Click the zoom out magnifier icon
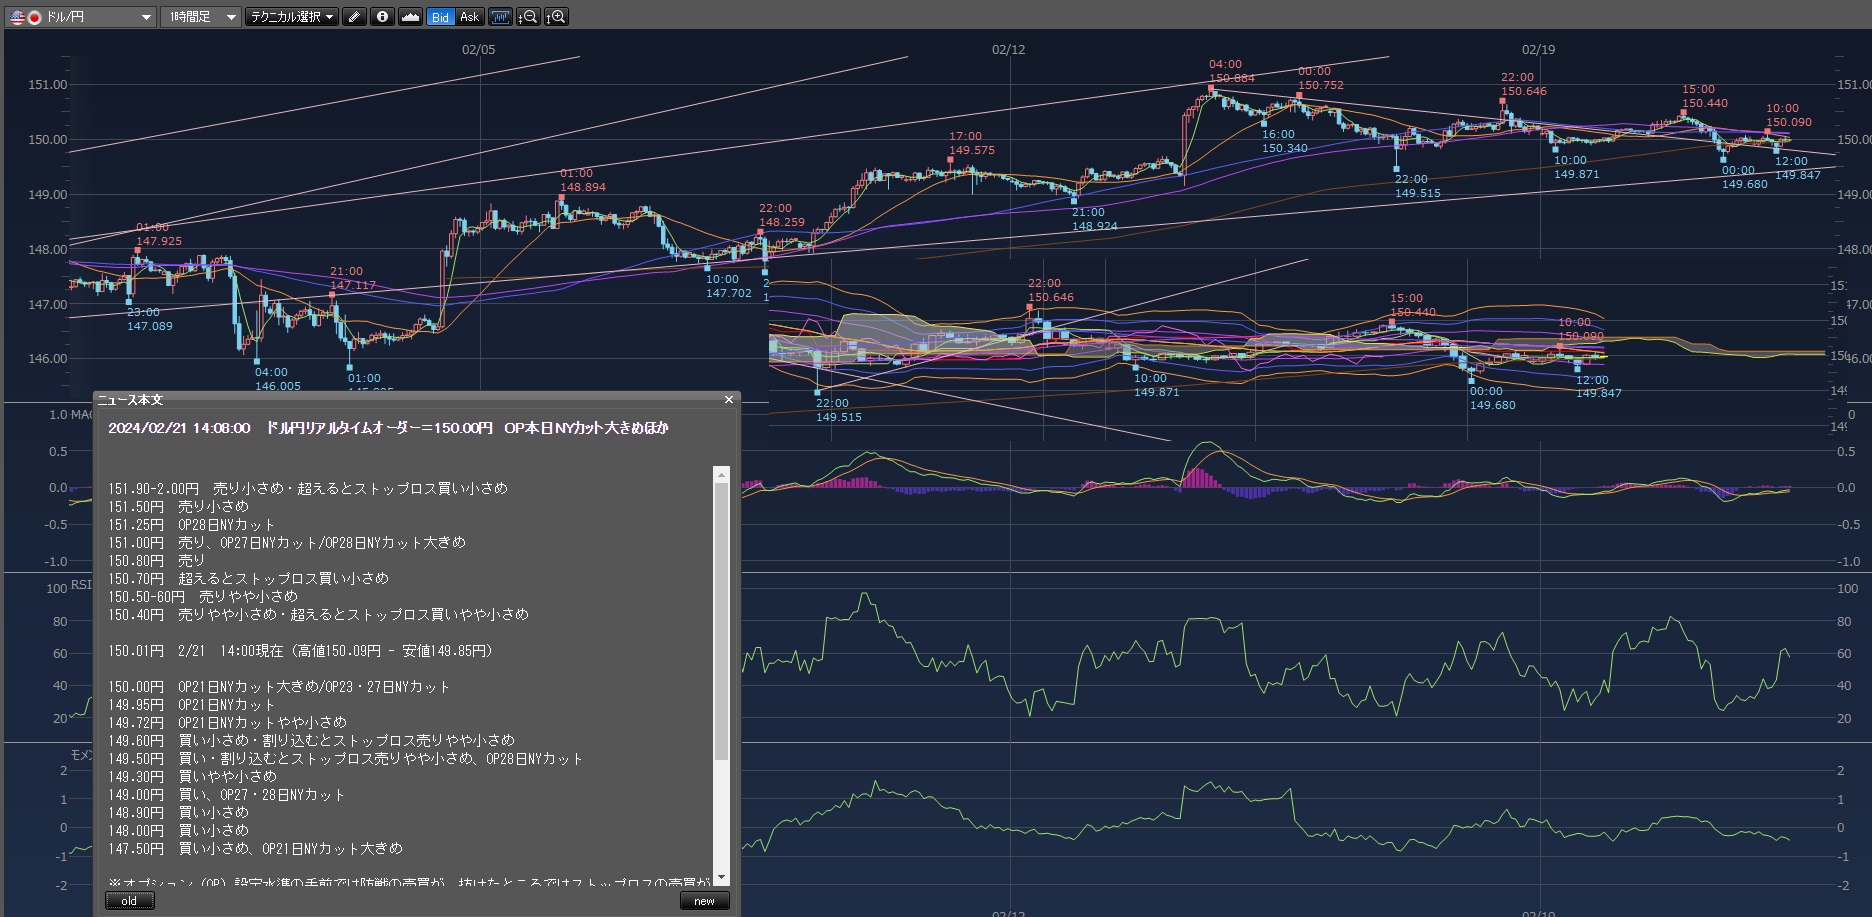The width and height of the screenshot is (1872, 917). [528, 17]
